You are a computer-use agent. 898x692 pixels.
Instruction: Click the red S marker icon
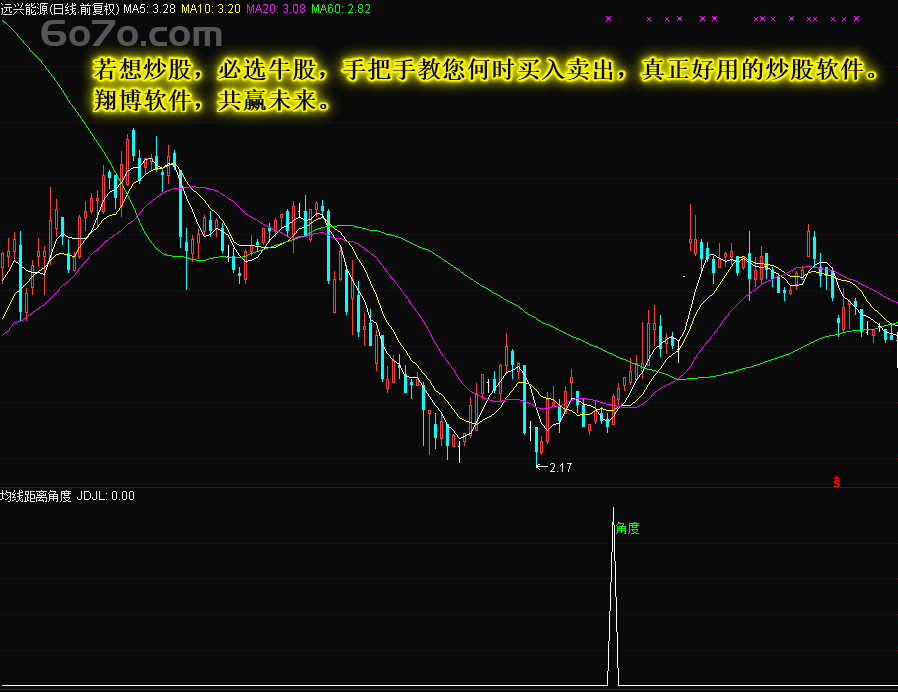click(x=837, y=482)
